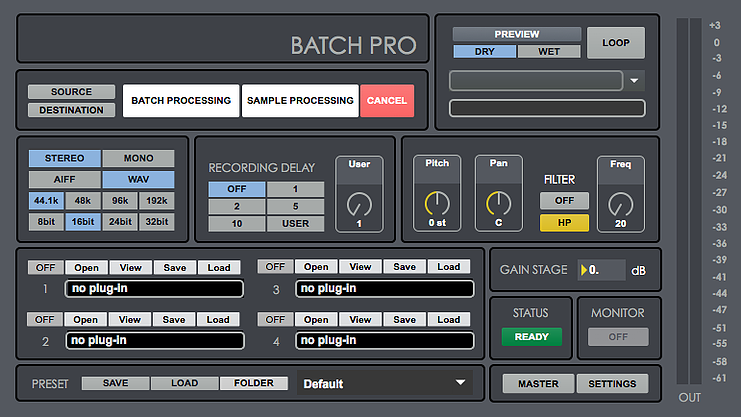Click the gain stage dB value field
The height and width of the screenshot is (417, 741).
(606, 270)
